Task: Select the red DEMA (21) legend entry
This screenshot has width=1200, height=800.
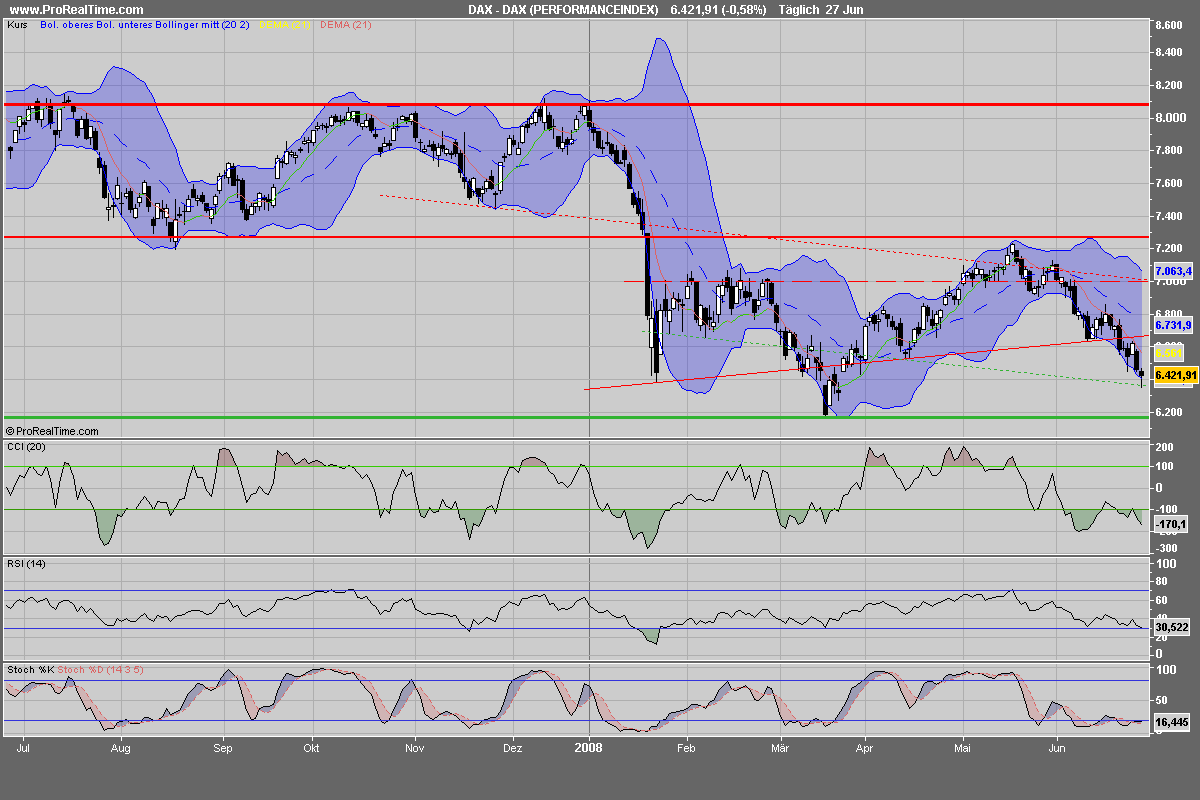Action: 345,24
